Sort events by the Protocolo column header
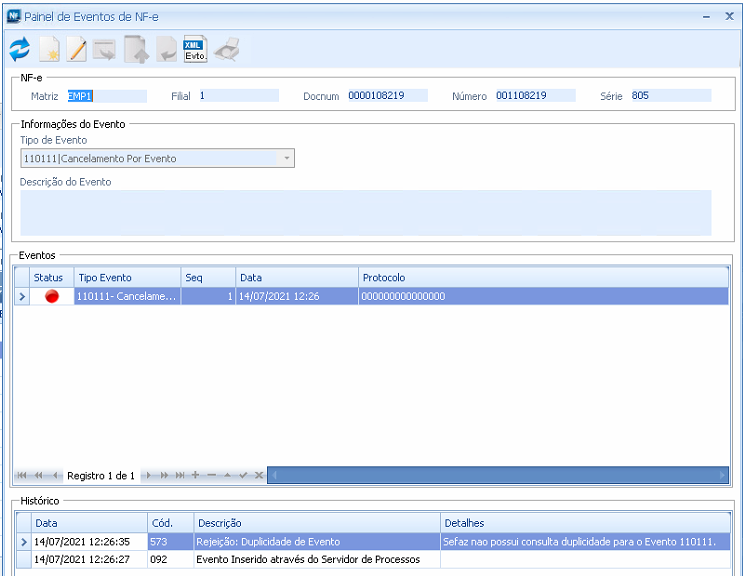This screenshot has width=743, height=576. (x=383, y=277)
